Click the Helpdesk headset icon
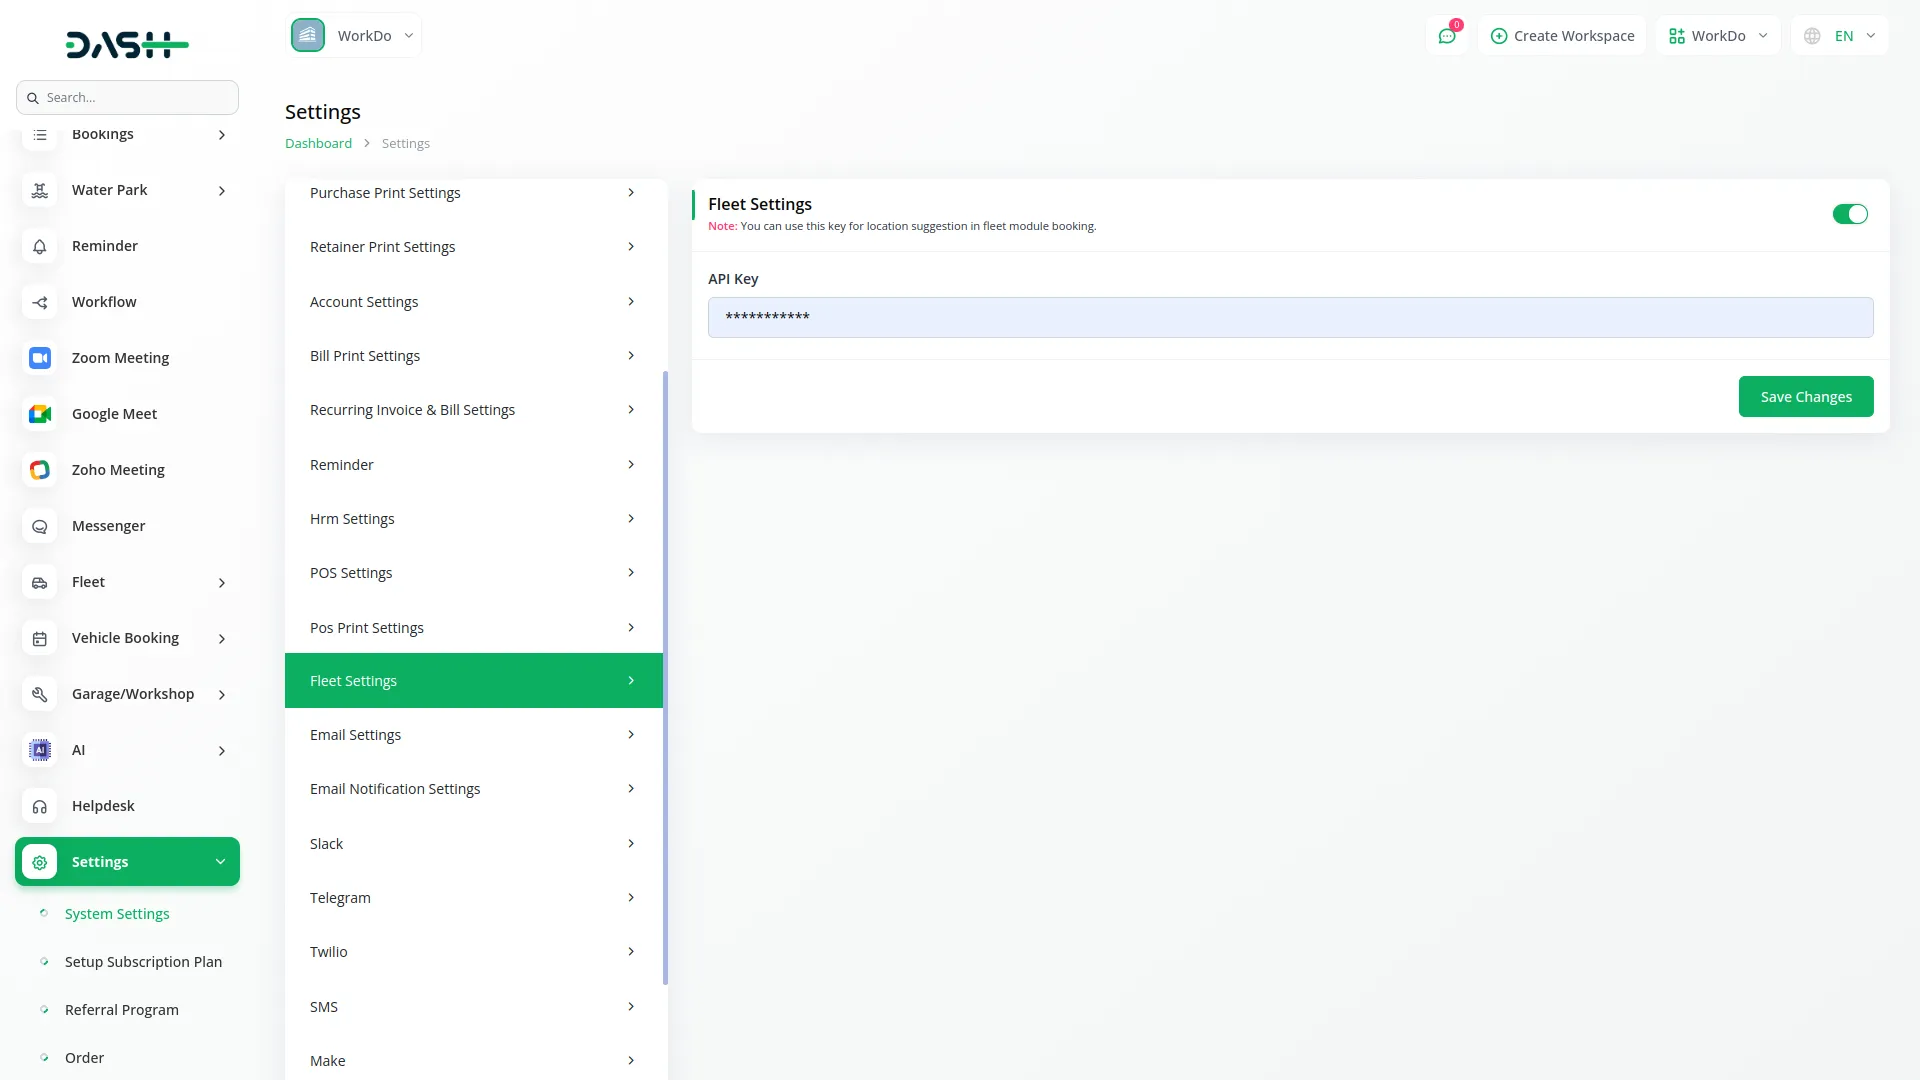 (x=40, y=806)
